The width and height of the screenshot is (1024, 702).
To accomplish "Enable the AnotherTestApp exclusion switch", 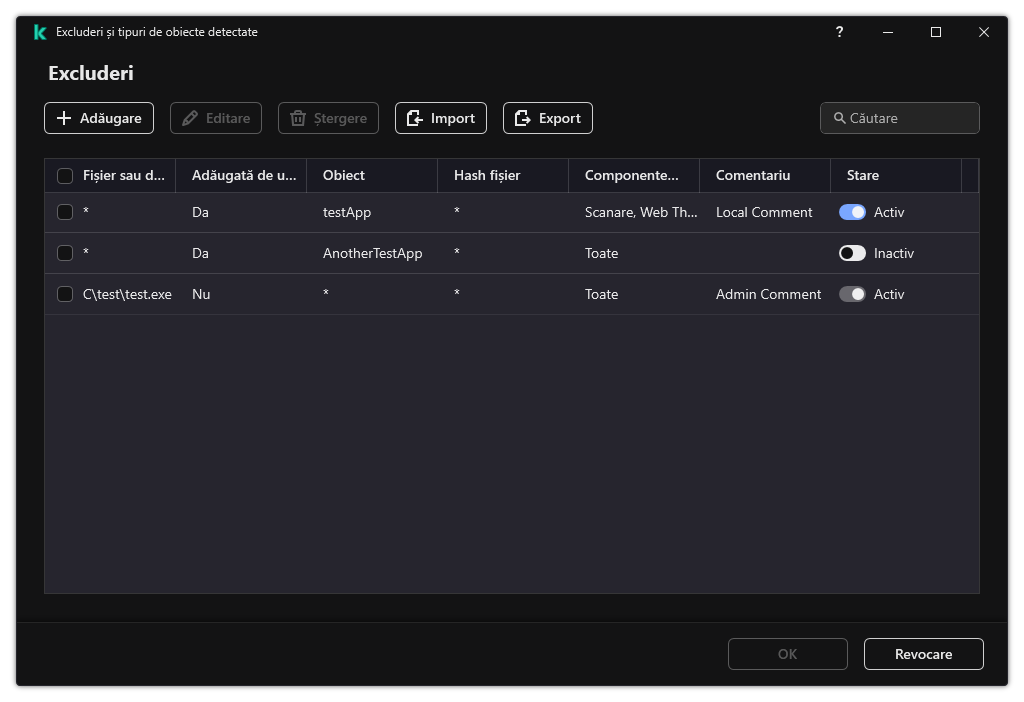I will (852, 253).
